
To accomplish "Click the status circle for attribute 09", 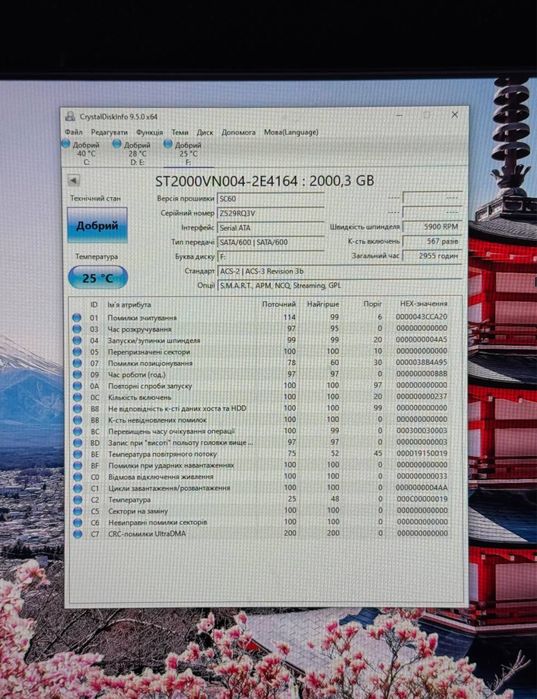I will (77, 374).
